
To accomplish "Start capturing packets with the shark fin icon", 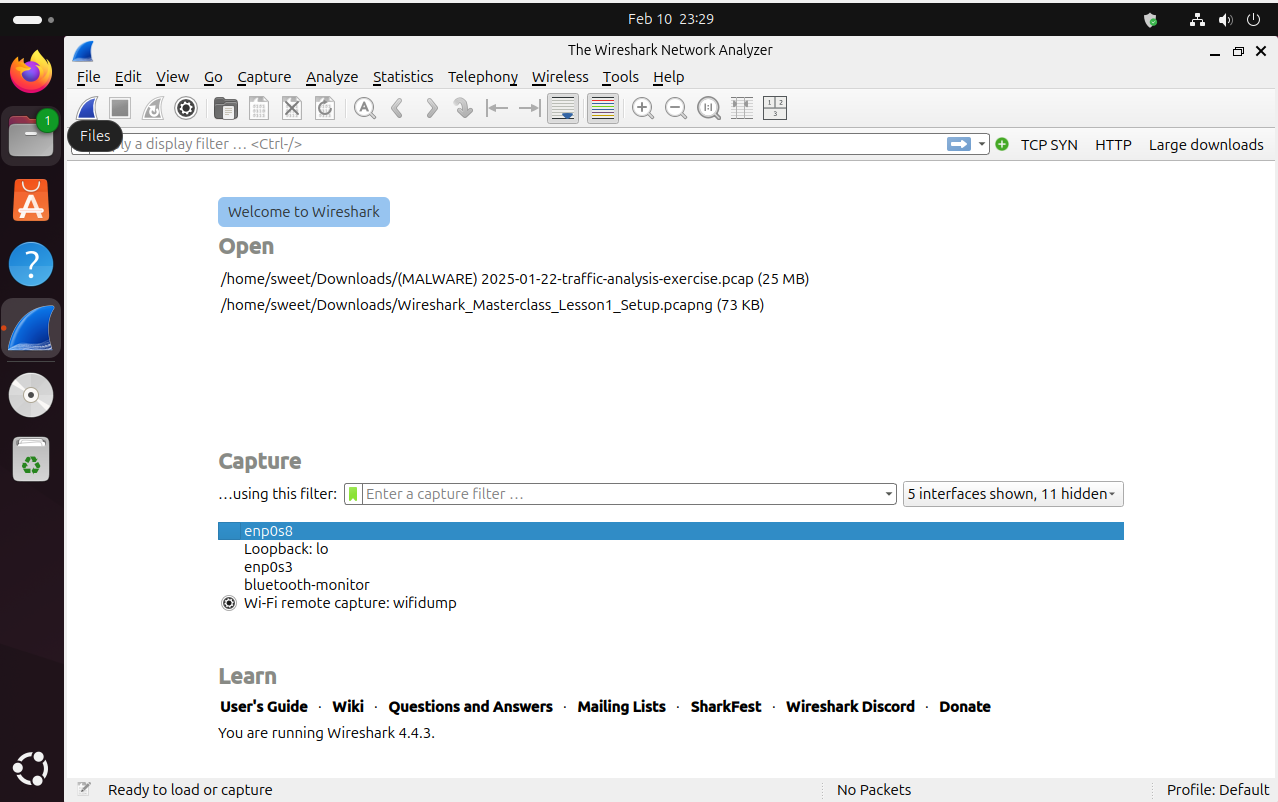I will tap(87, 108).
